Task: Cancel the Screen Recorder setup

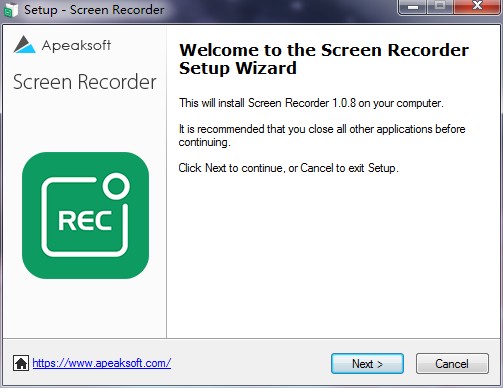Action: 452,364
